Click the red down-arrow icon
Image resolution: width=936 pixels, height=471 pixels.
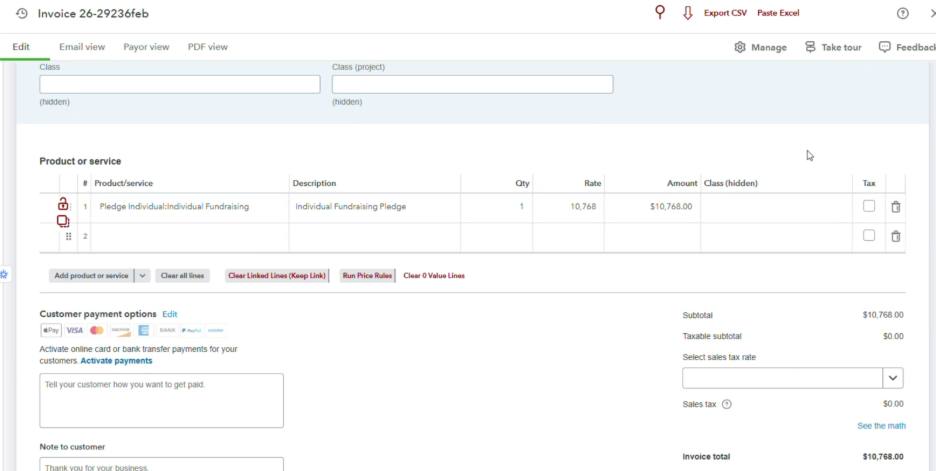(687, 13)
